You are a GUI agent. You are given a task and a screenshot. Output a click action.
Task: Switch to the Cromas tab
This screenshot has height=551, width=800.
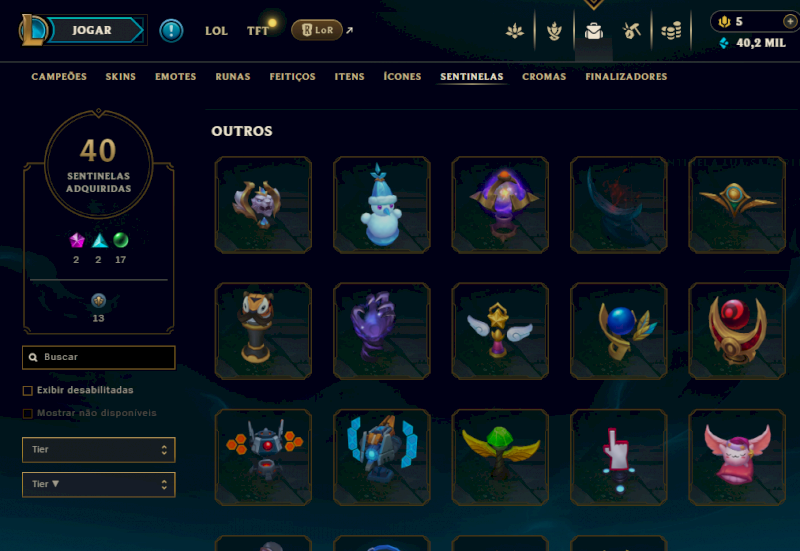[544, 77]
